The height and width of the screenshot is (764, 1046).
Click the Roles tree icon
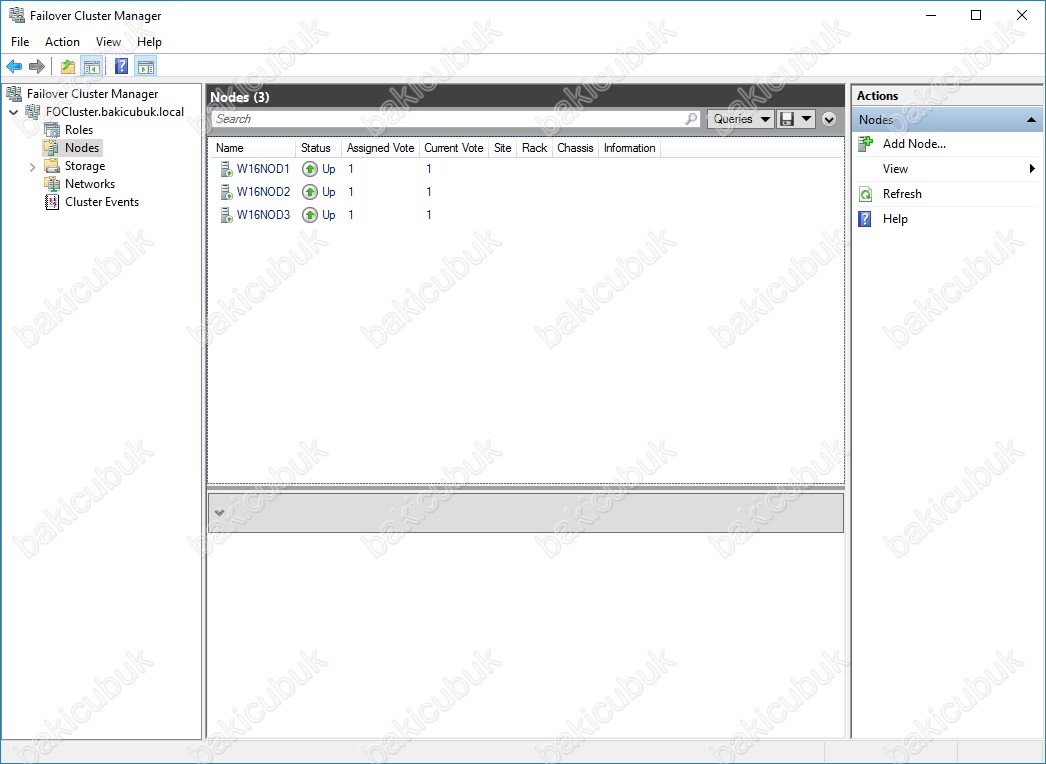coord(51,129)
